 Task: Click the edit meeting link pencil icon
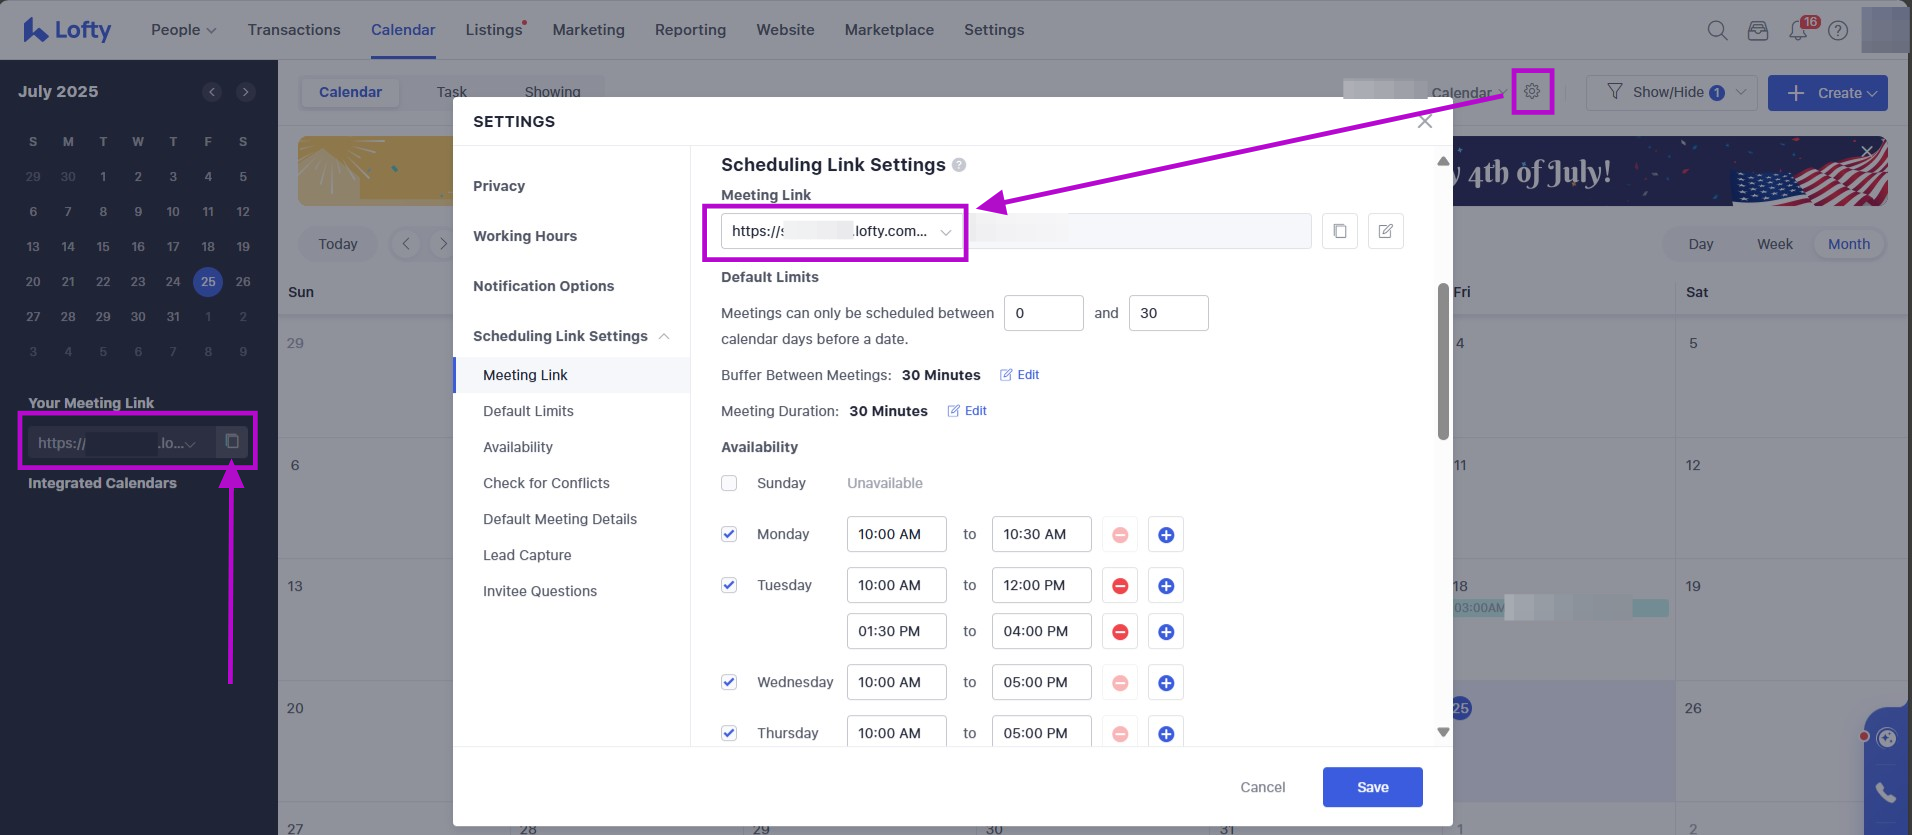(1385, 231)
